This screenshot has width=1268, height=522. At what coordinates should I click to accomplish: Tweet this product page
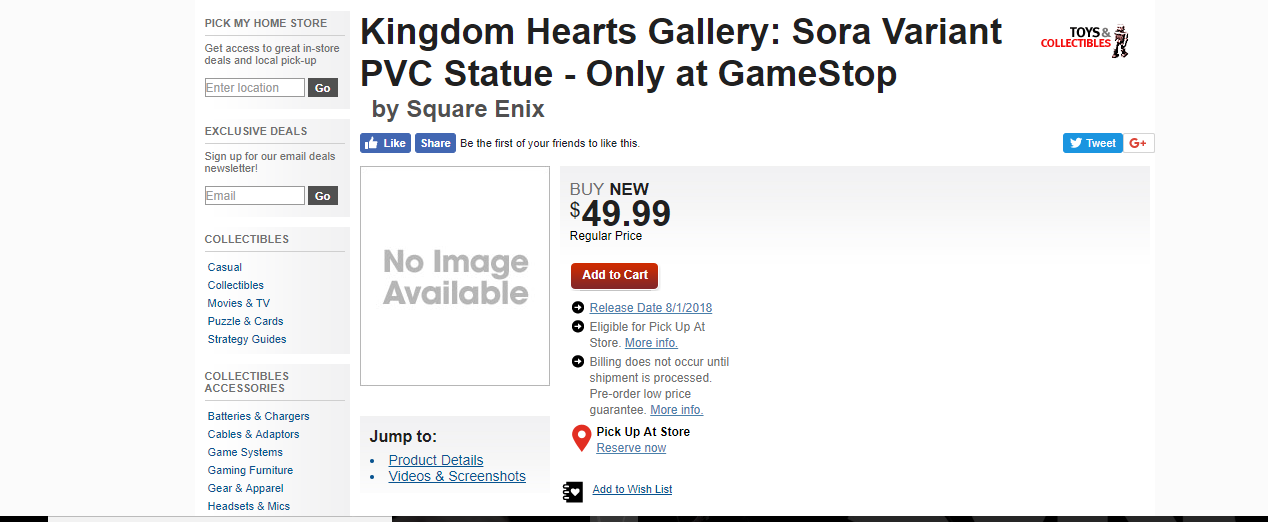(1092, 143)
